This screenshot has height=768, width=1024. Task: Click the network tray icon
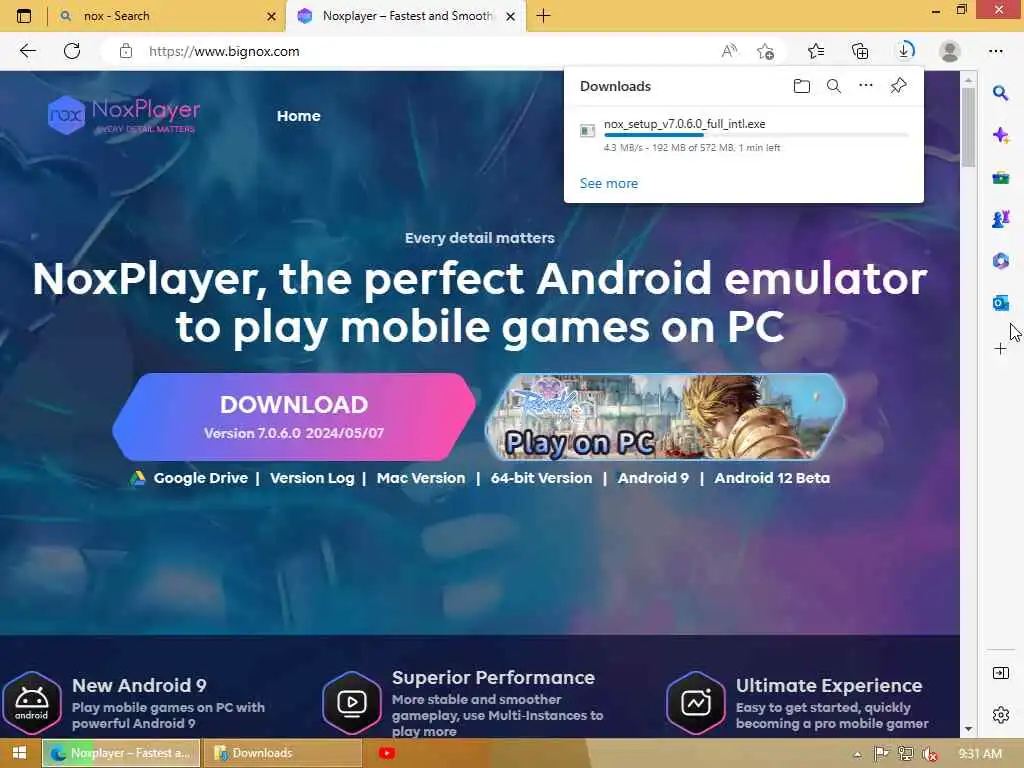[905, 754]
